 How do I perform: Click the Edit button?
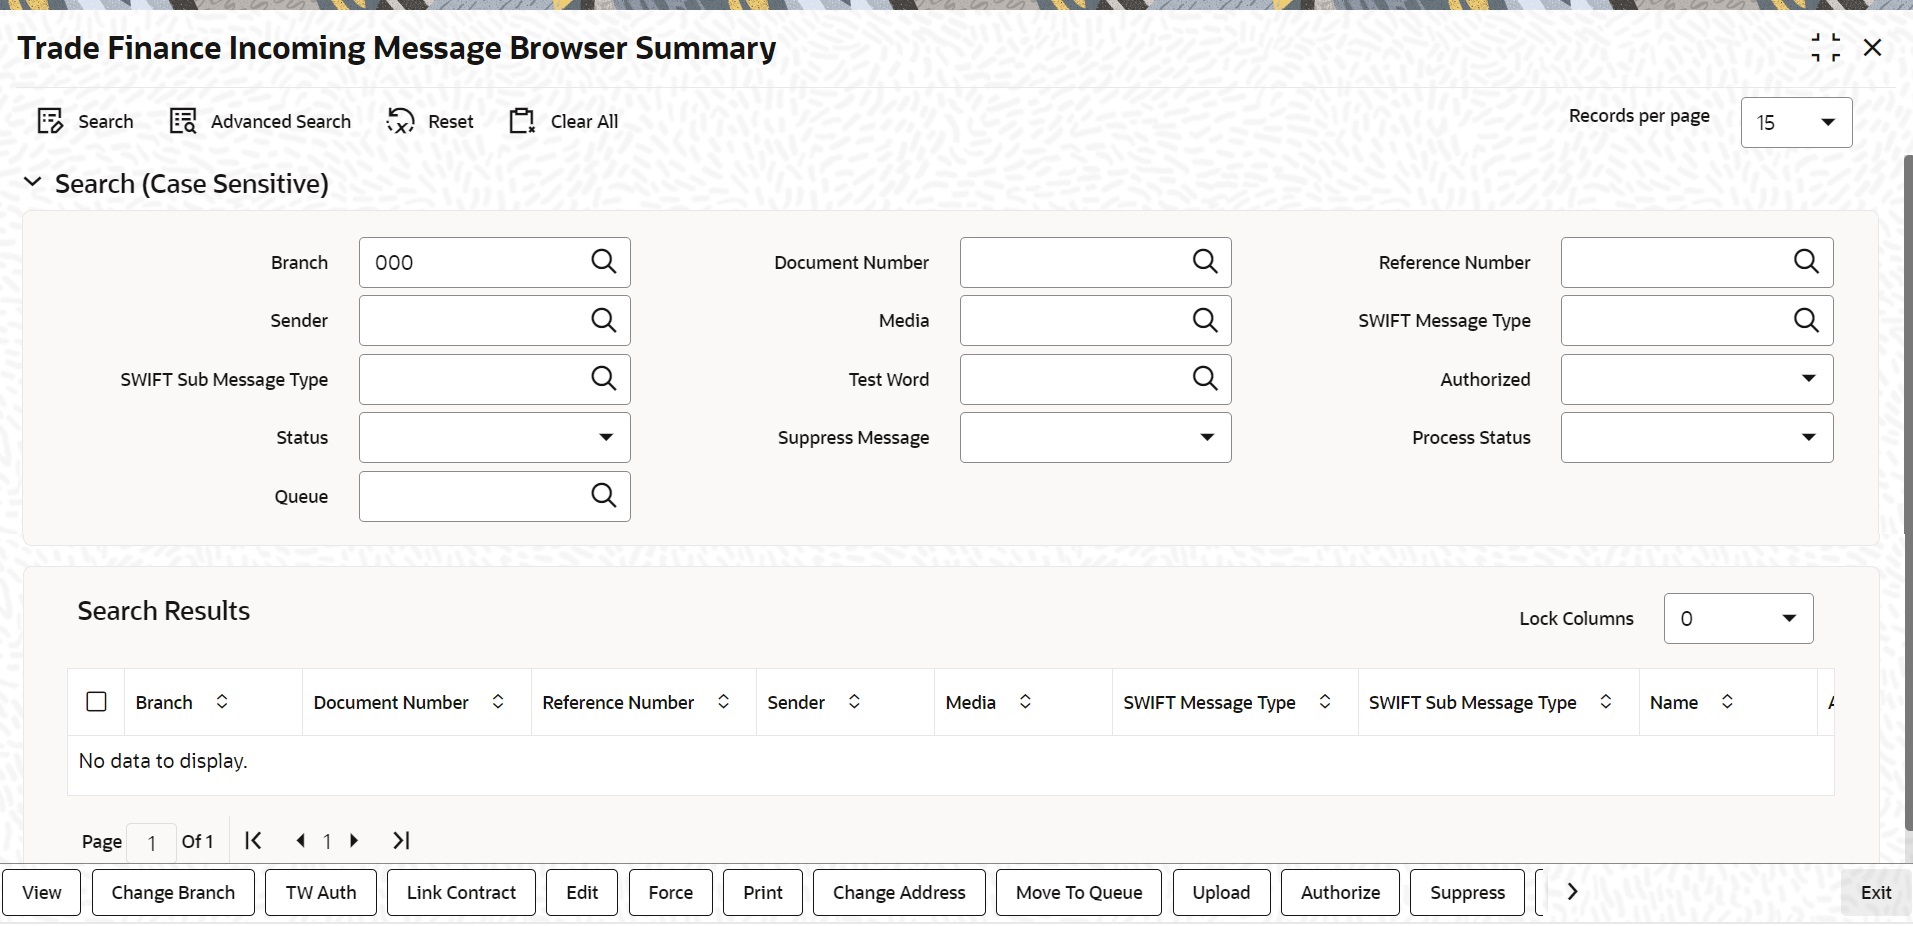coord(582,892)
